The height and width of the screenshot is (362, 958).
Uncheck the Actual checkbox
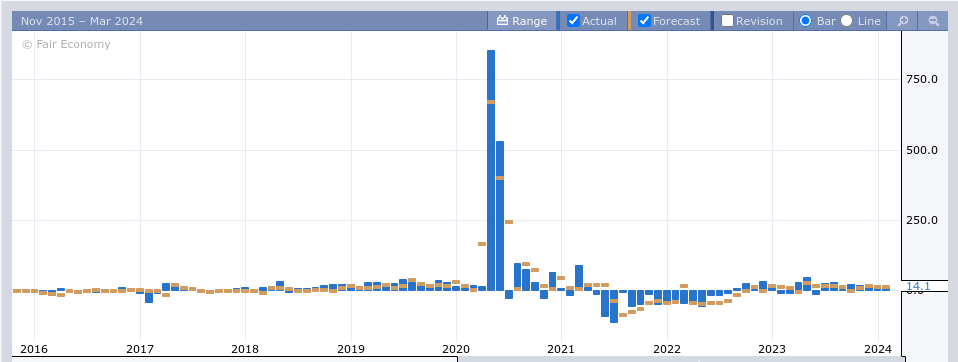click(x=573, y=21)
